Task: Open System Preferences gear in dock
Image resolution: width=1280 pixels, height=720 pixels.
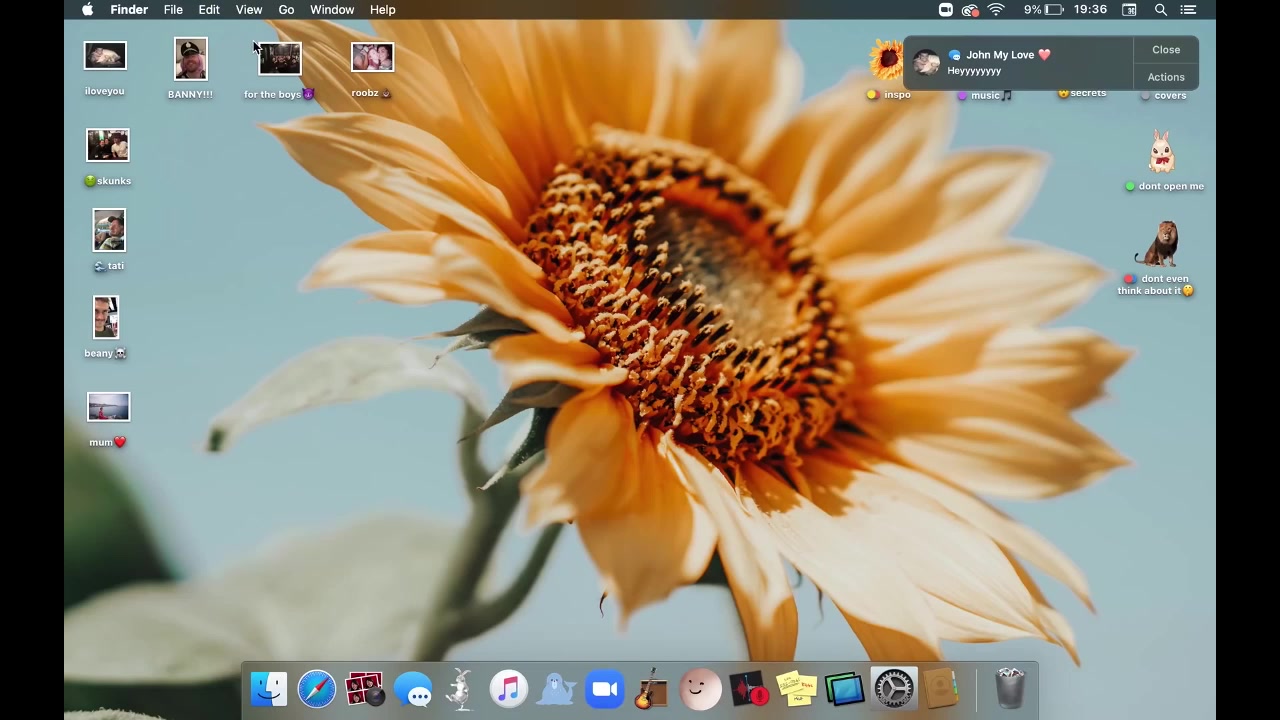Action: 893,689
